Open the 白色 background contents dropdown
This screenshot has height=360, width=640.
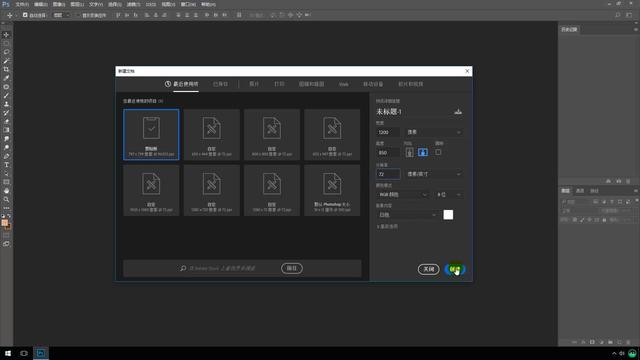pos(407,215)
